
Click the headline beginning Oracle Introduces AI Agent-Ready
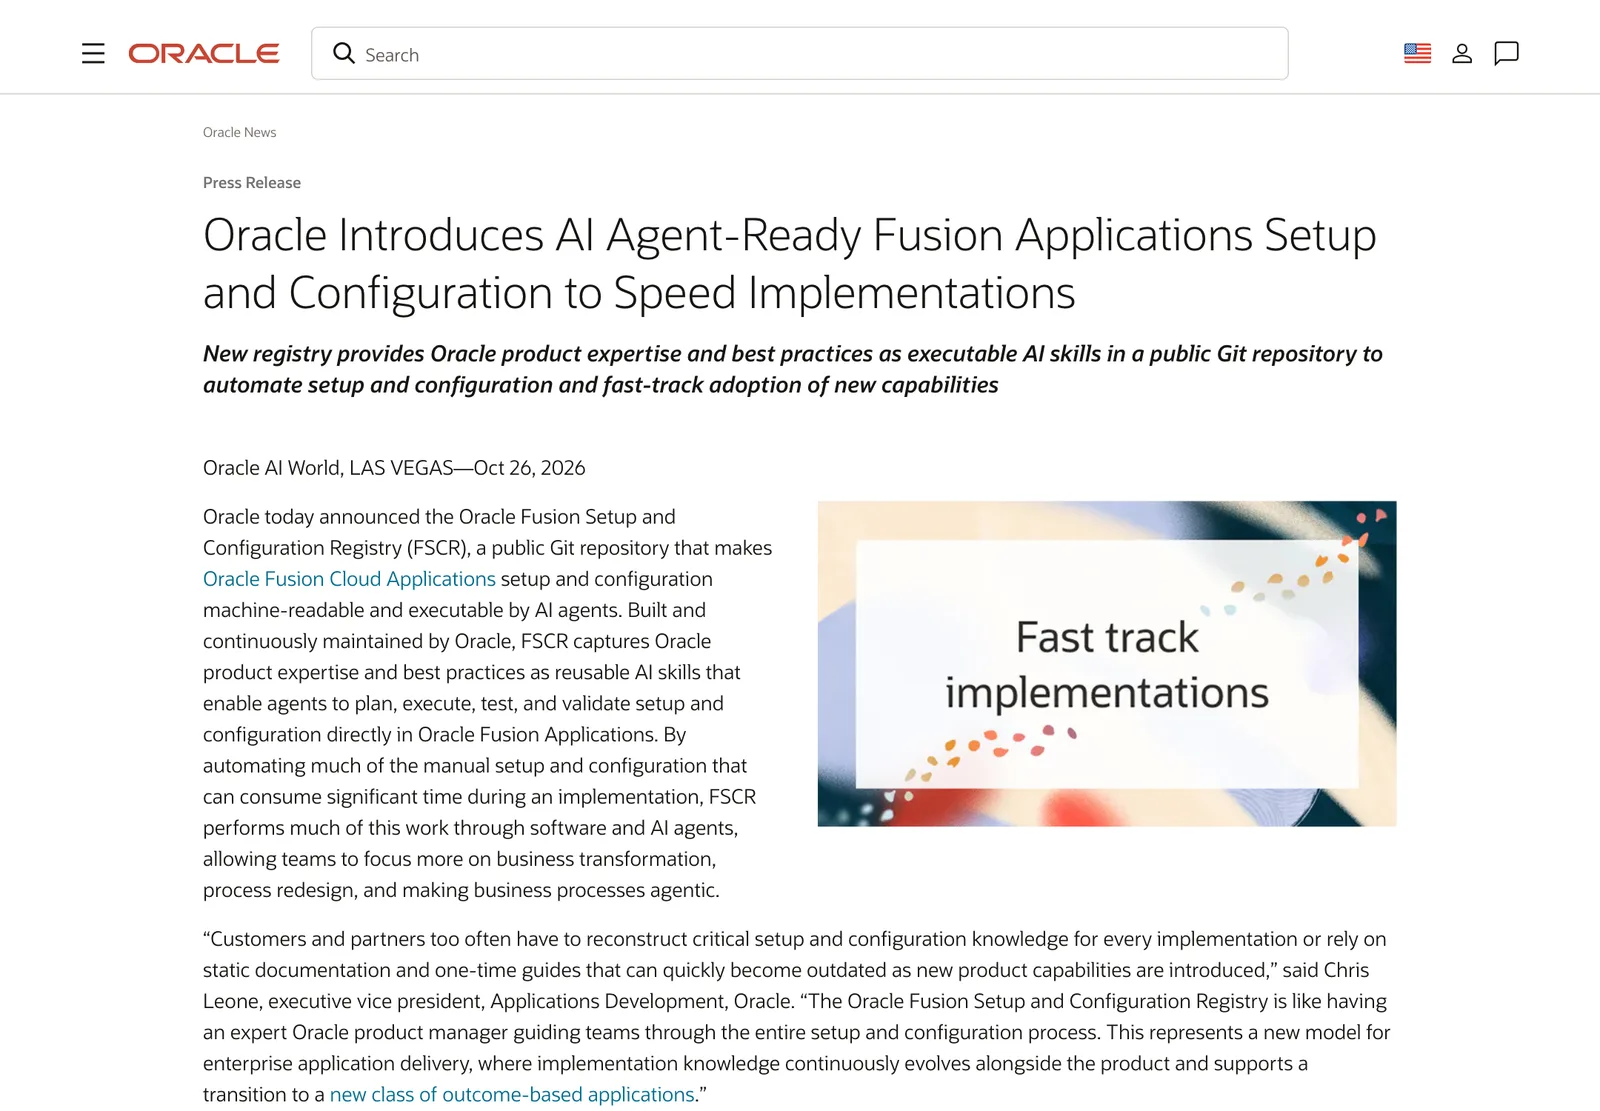coord(790,264)
